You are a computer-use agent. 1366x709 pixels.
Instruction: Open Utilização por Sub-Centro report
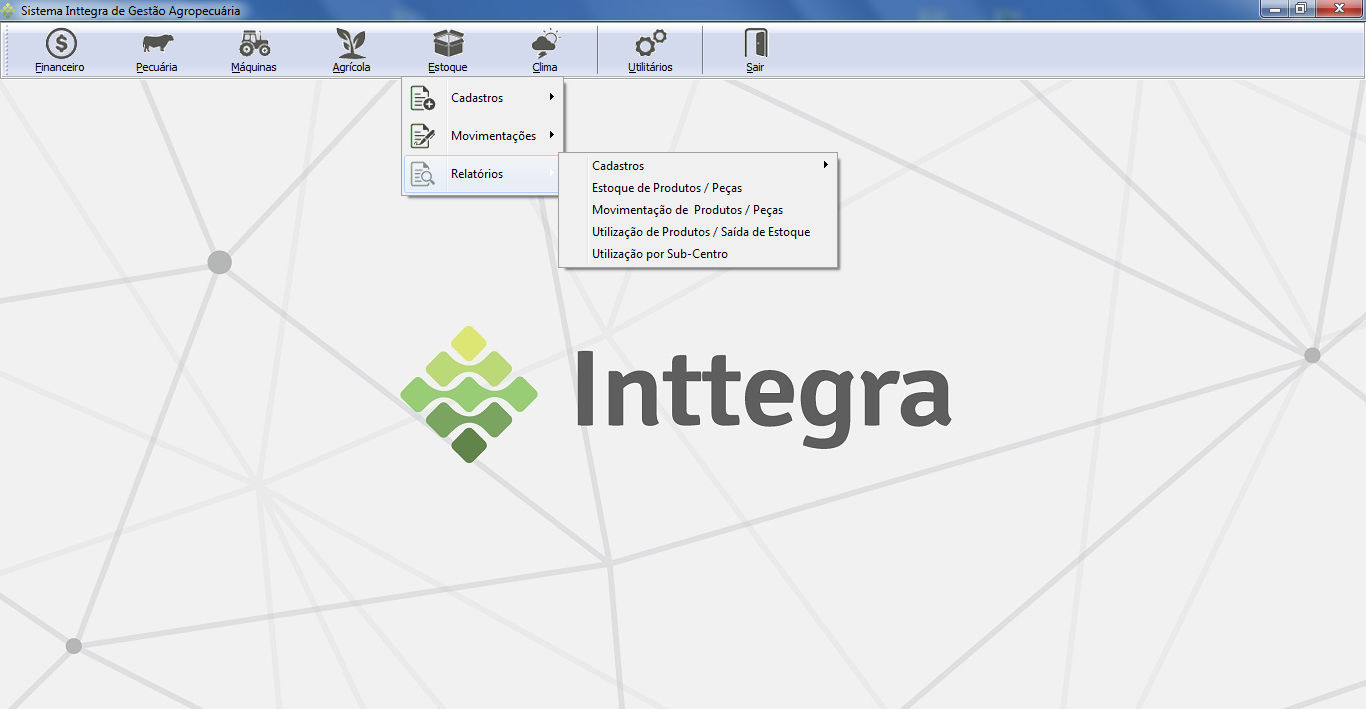point(698,254)
